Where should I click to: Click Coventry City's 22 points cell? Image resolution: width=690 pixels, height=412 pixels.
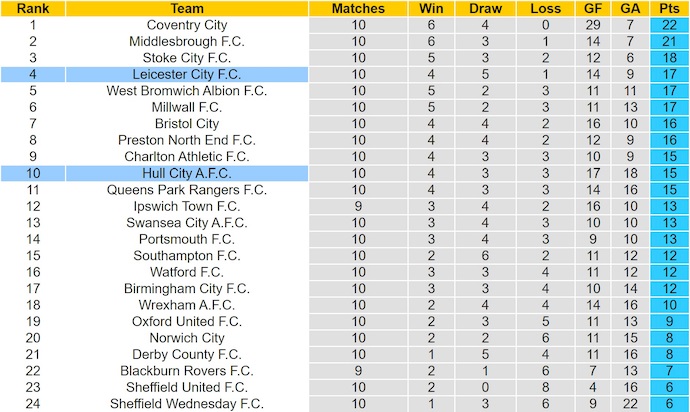669,25
